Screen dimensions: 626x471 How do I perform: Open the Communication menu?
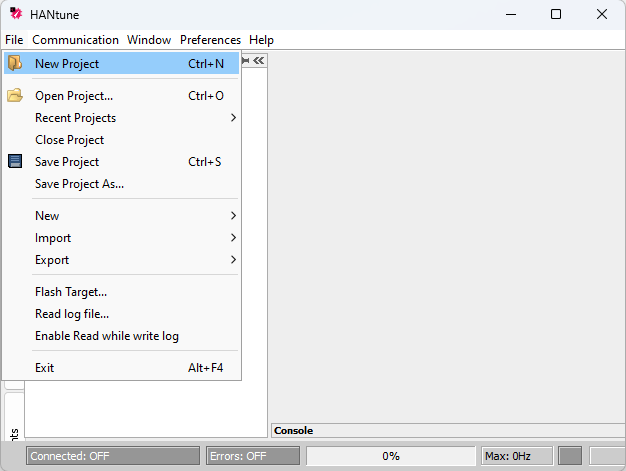[75, 40]
